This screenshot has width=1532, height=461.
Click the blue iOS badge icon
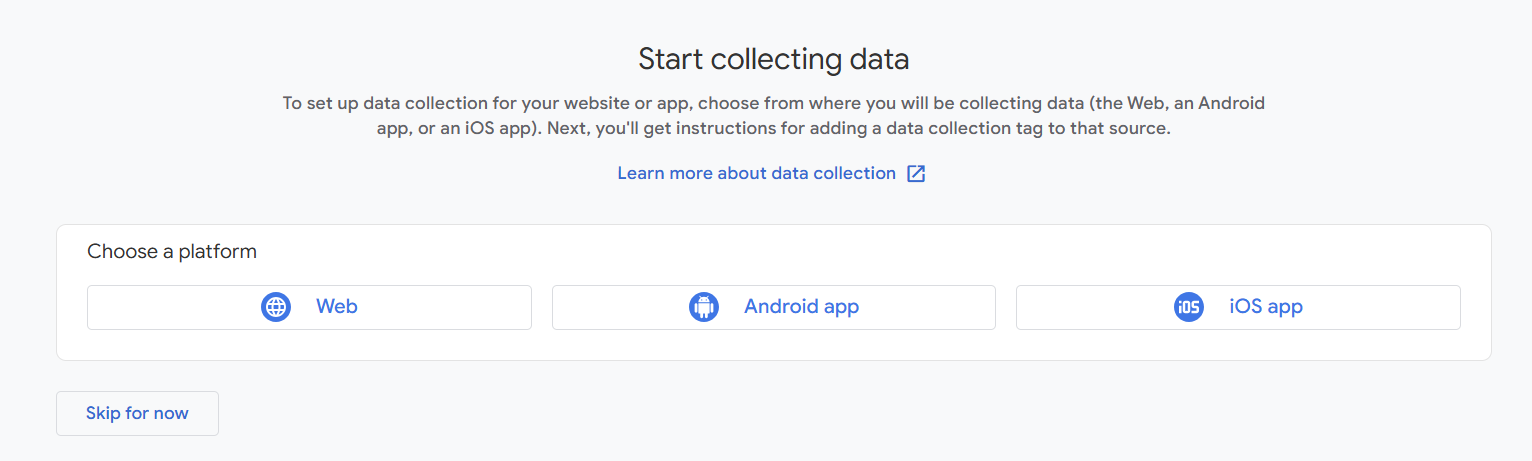[1188, 307]
